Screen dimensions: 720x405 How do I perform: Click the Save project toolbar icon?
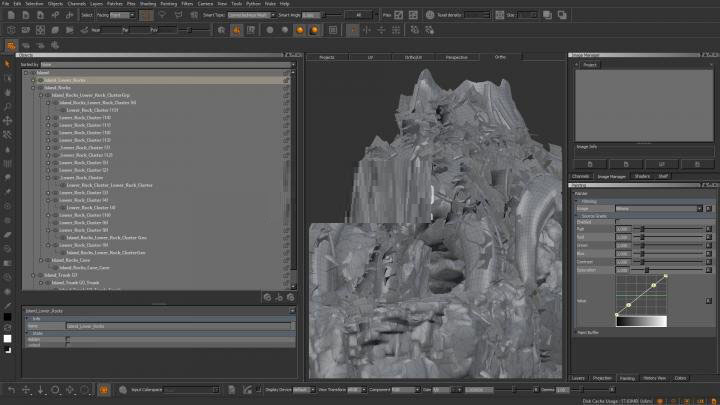tap(40, 15)
